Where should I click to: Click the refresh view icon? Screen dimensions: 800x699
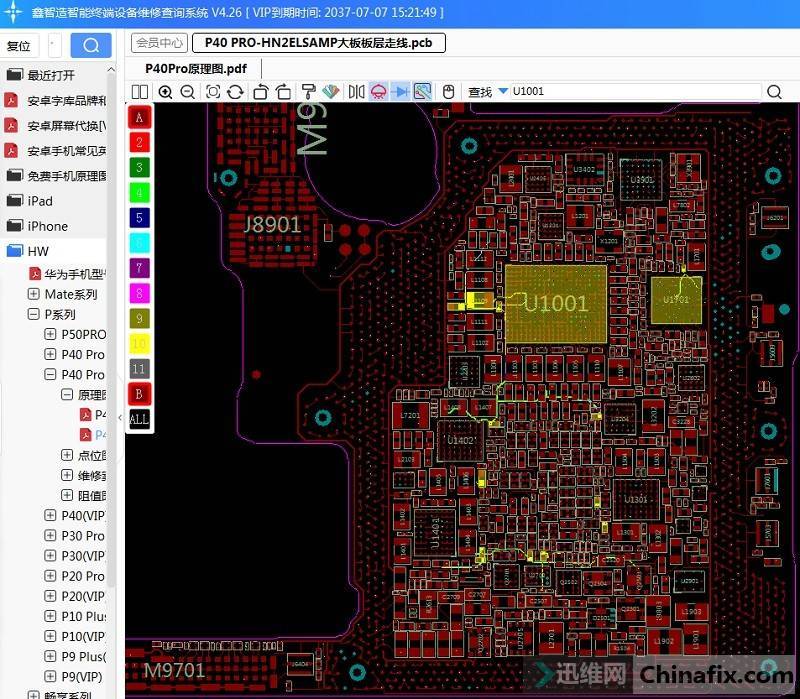[235, 92]
